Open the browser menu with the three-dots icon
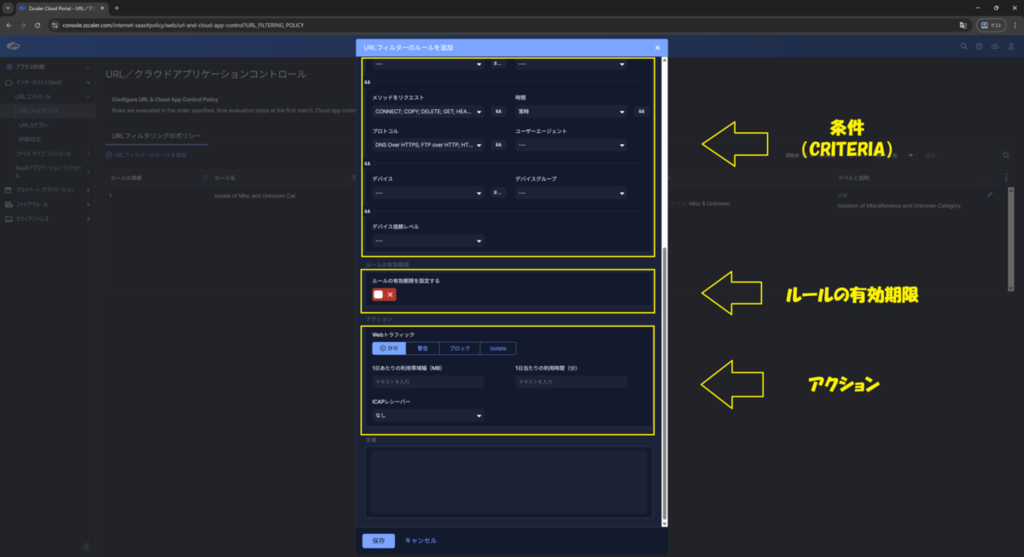This screenshot has height=557, width=1024. point(1015,25)
